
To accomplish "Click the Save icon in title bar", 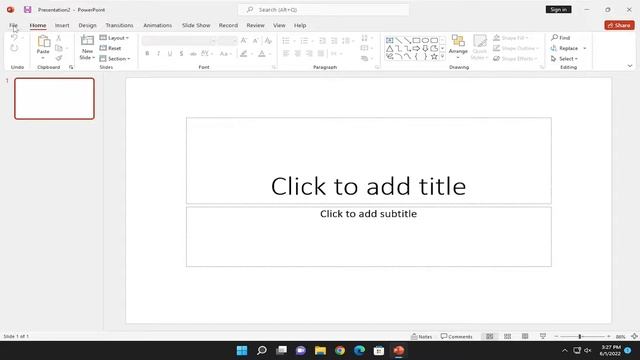I will [27, 9].
